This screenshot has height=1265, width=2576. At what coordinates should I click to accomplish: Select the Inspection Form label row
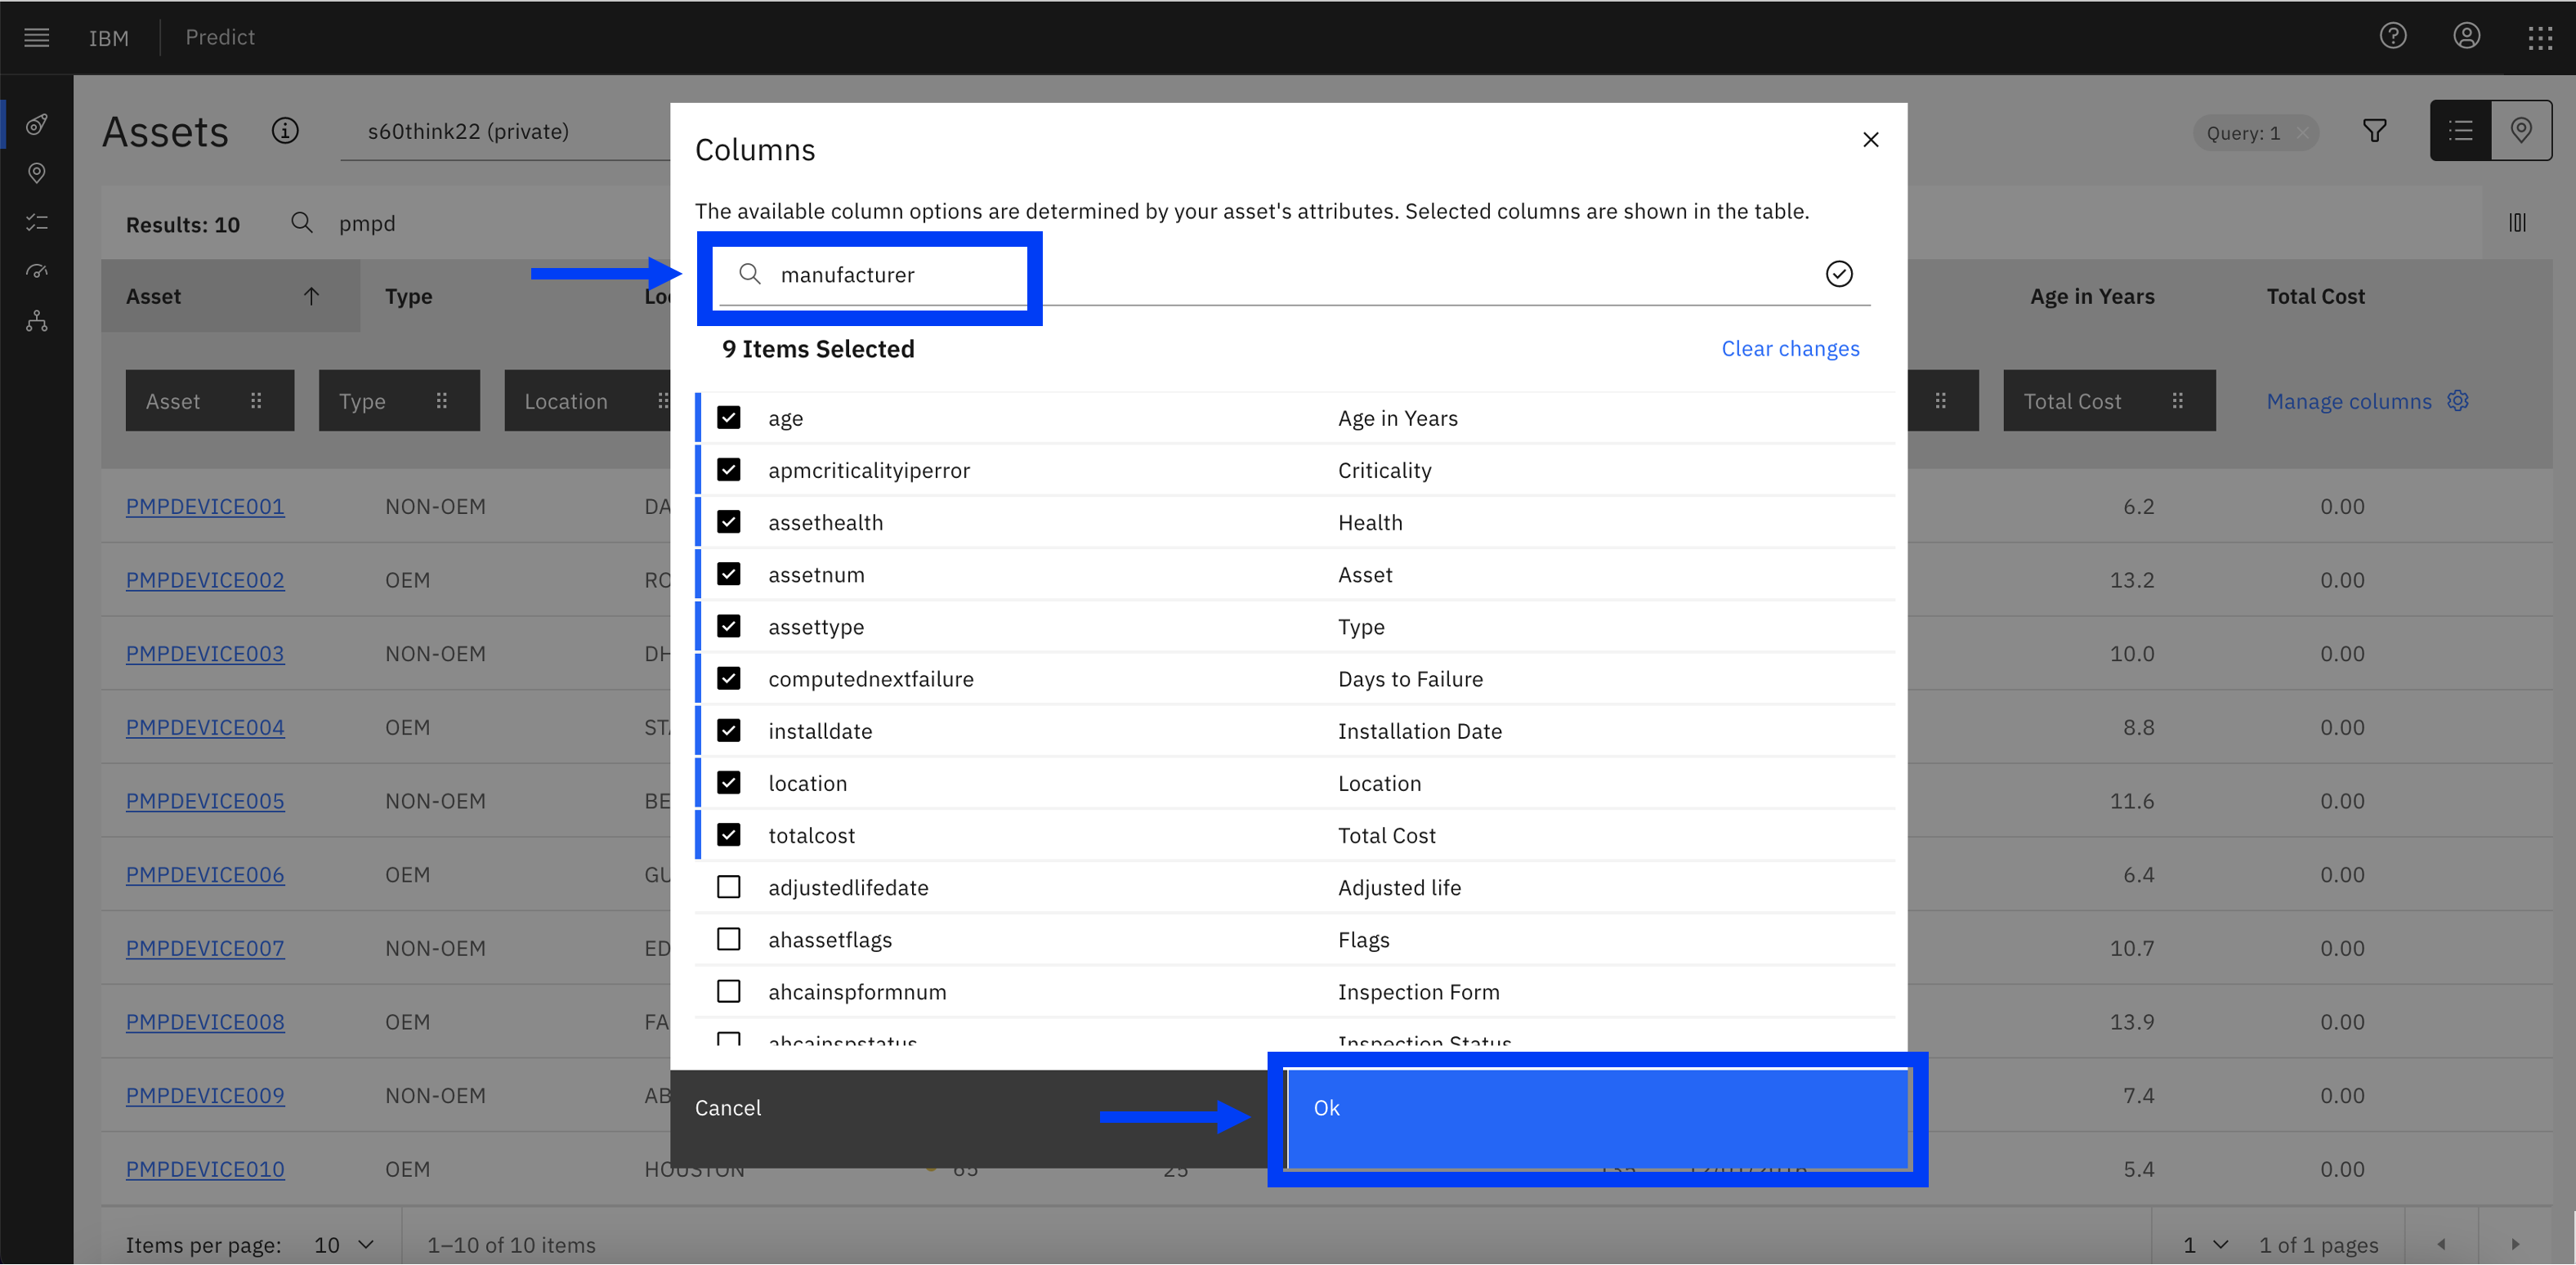click(x=1418, y=992)
